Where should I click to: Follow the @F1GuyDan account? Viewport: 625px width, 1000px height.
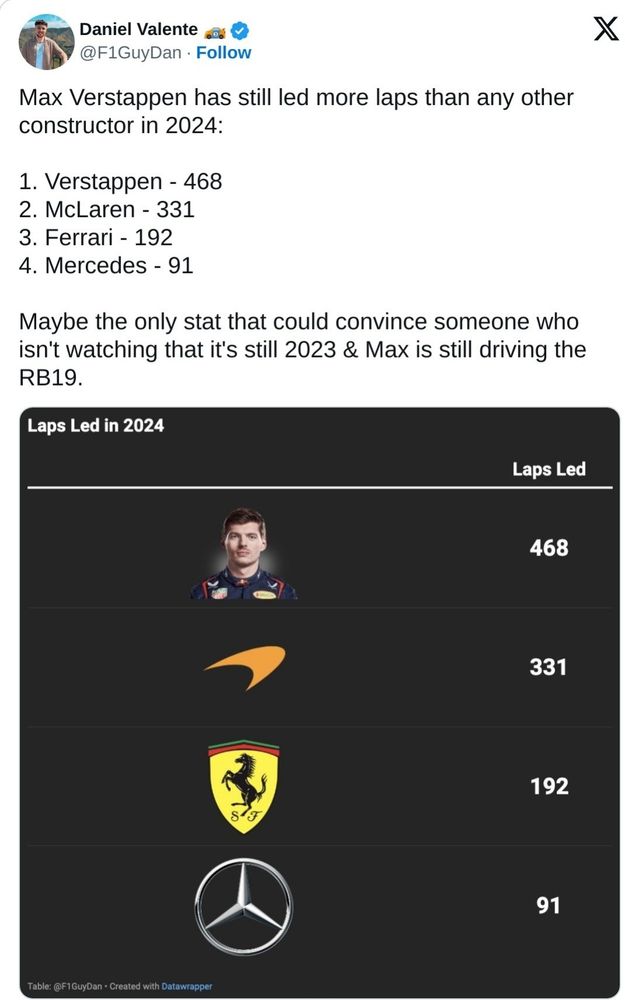[223, 52]
